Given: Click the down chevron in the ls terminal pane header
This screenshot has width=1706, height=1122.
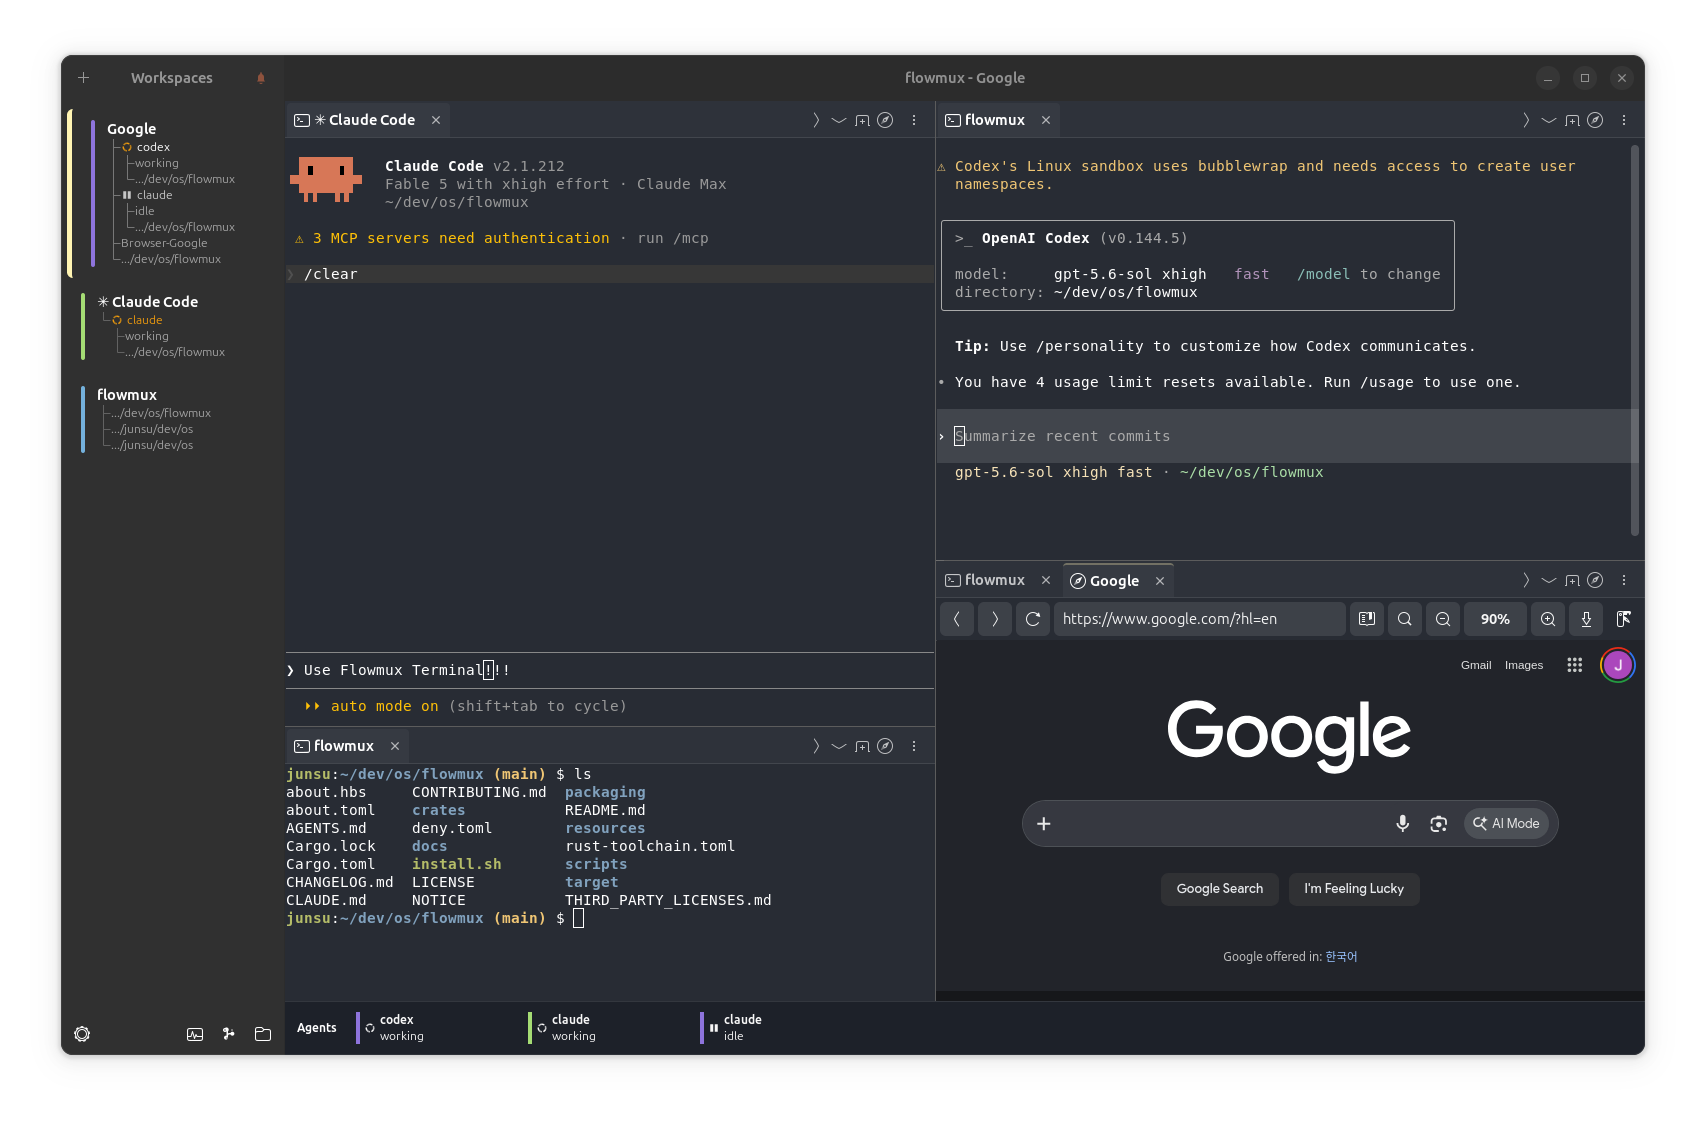Looking at the screenshot, I should click(839, 746).
